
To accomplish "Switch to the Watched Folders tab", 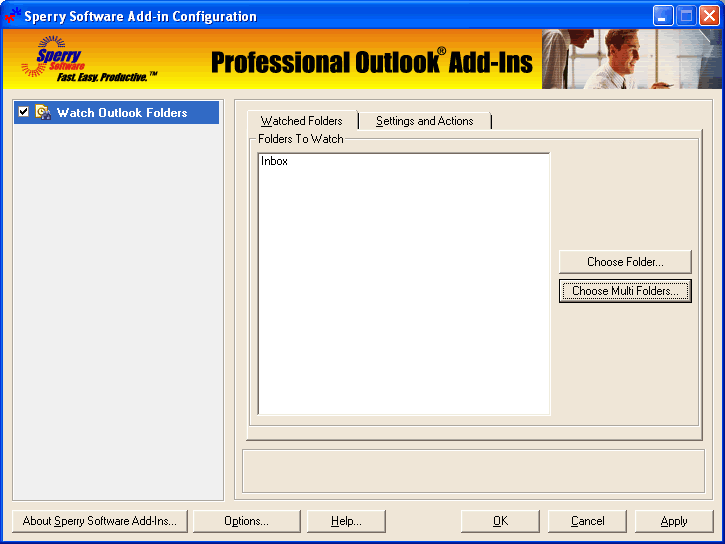I will (x=301, y=121).
